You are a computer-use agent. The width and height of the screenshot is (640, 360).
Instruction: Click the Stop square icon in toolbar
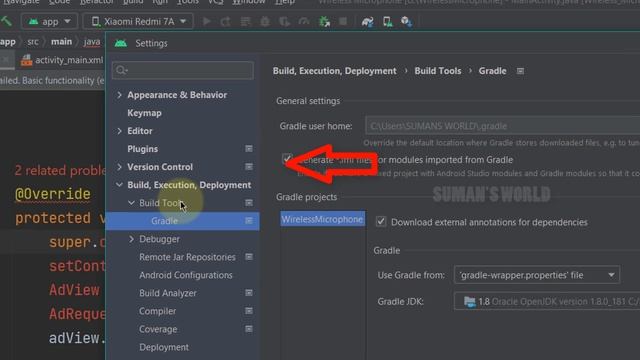[x=343, y=21]
